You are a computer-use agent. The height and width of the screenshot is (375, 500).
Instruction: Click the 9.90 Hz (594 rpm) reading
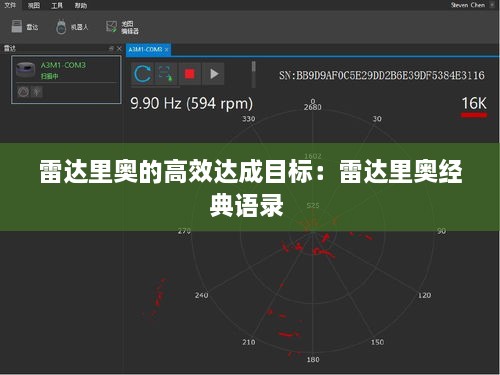pos(192,103)
